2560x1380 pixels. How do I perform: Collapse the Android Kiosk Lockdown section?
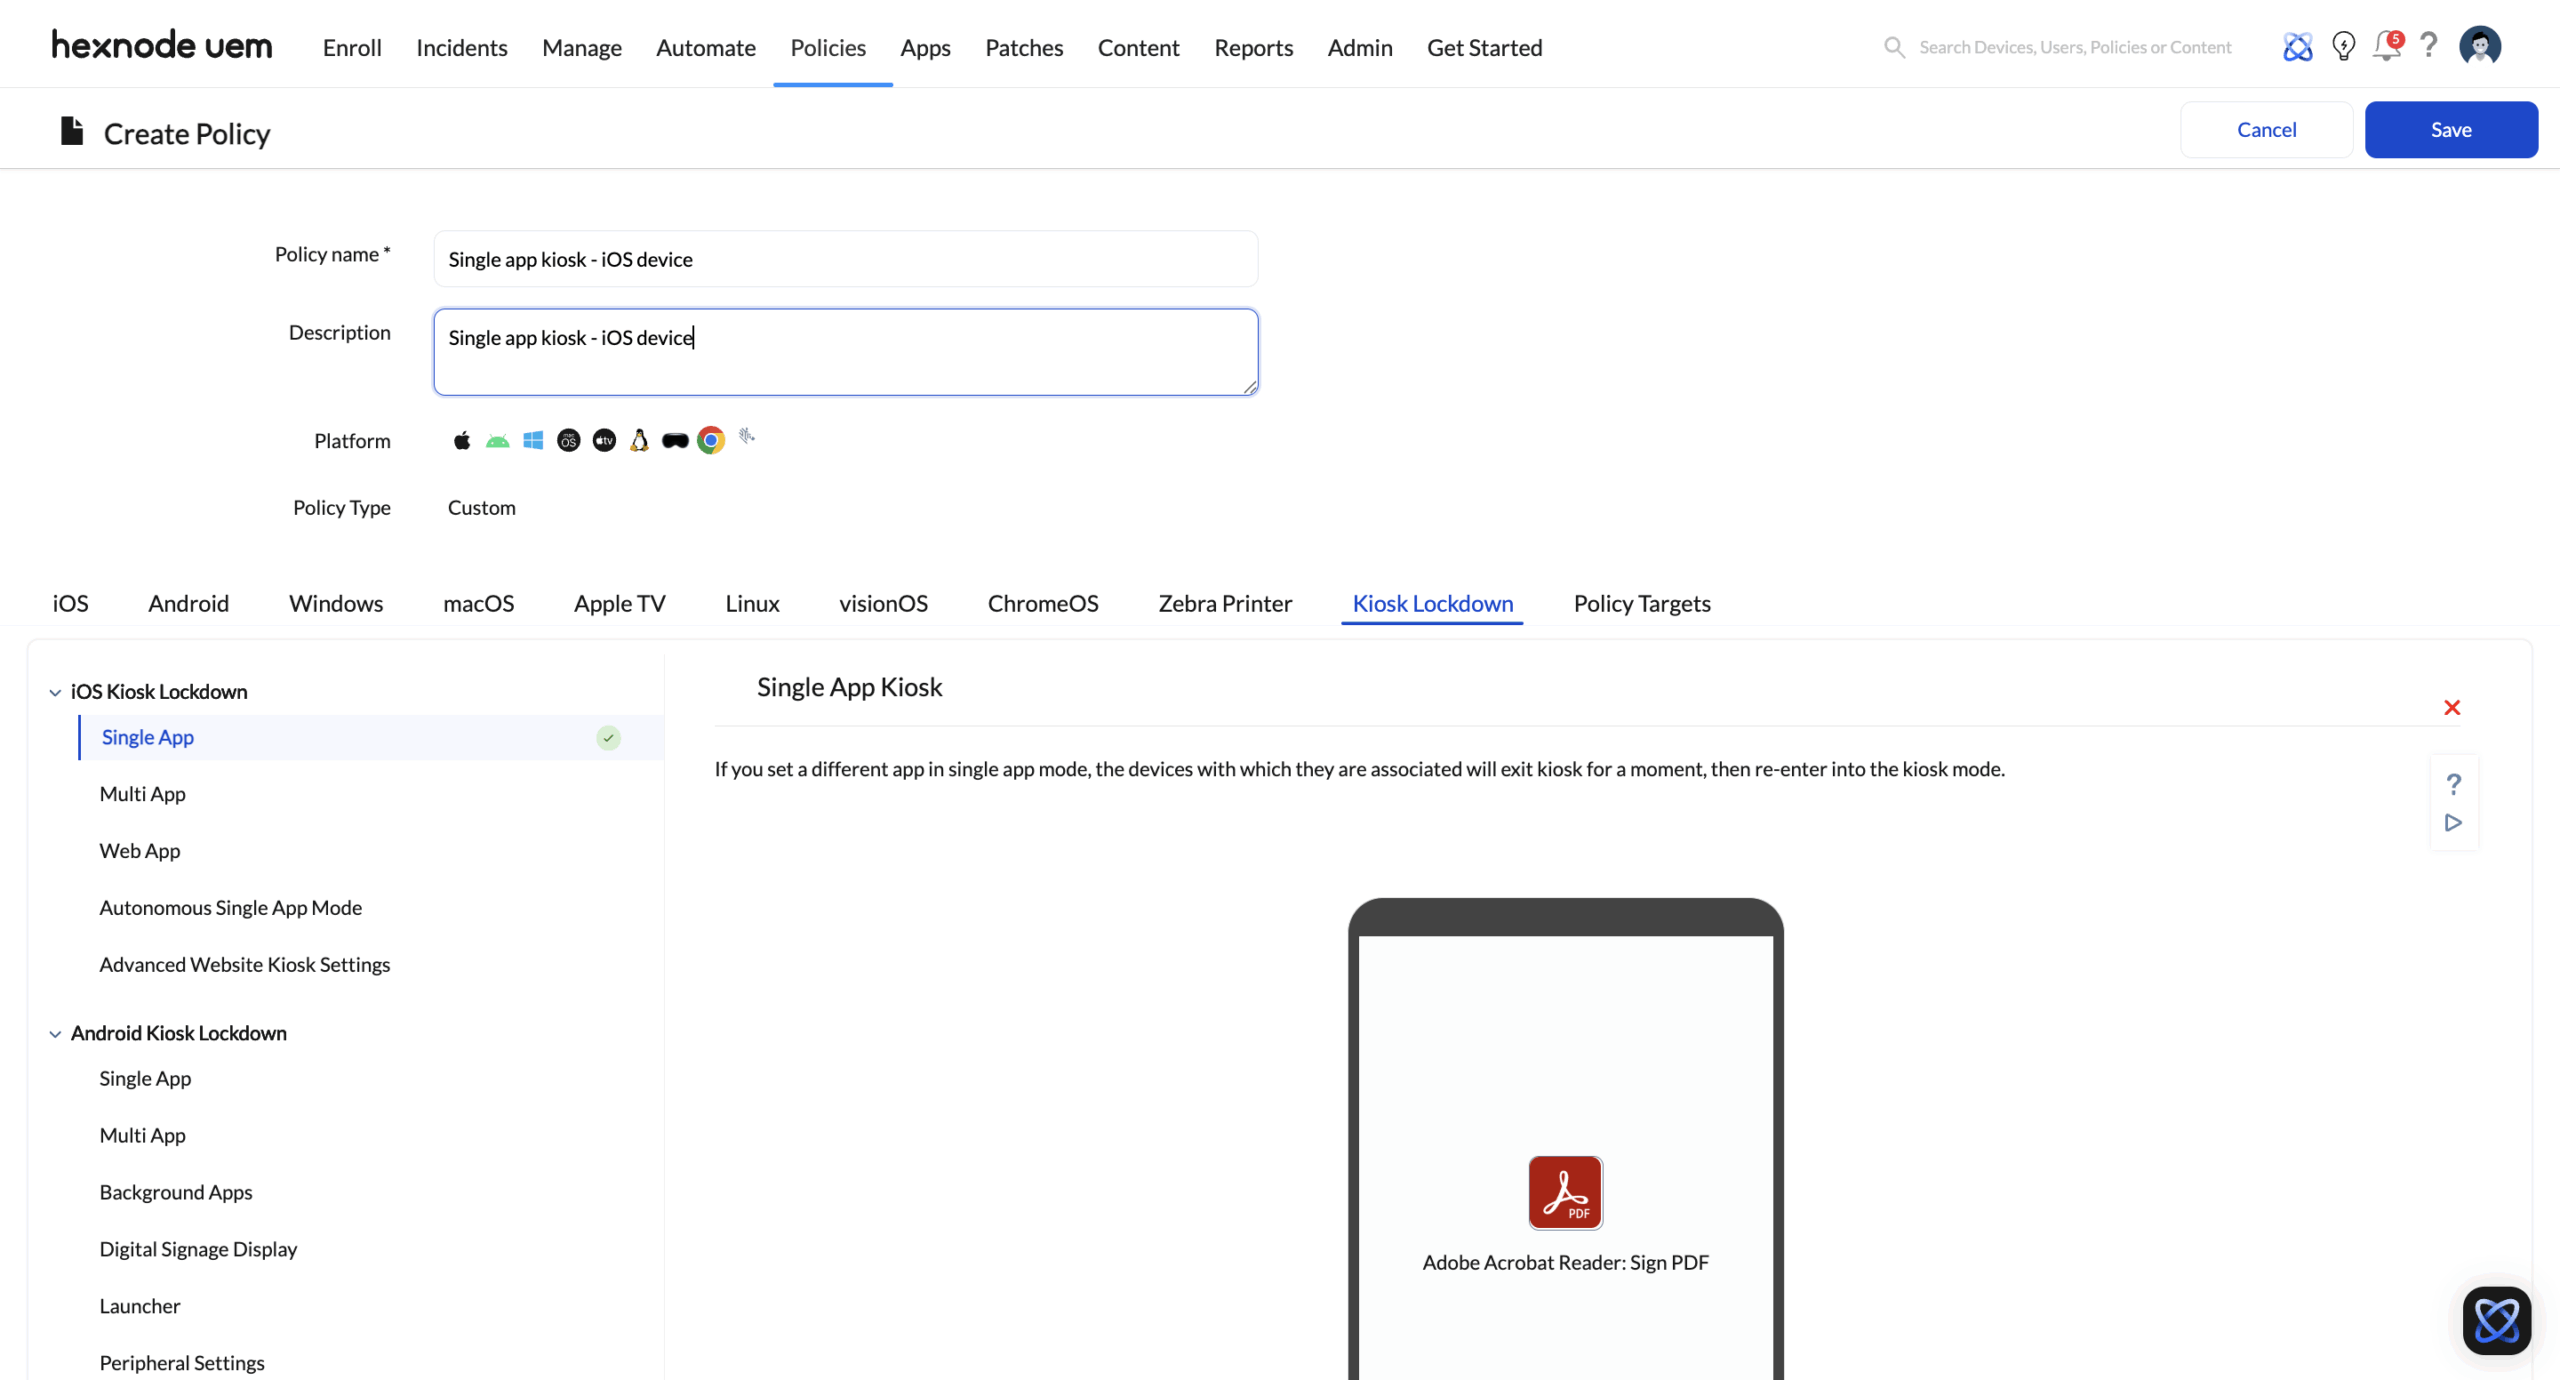point(55,1034)
